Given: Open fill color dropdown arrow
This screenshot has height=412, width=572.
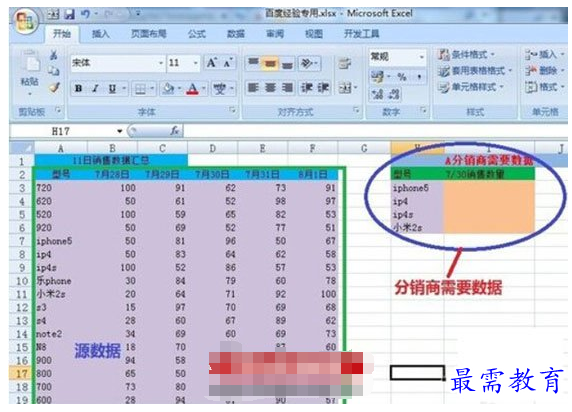Looking at the screenshot, I should pyautogui.click(x=179, y=89).
